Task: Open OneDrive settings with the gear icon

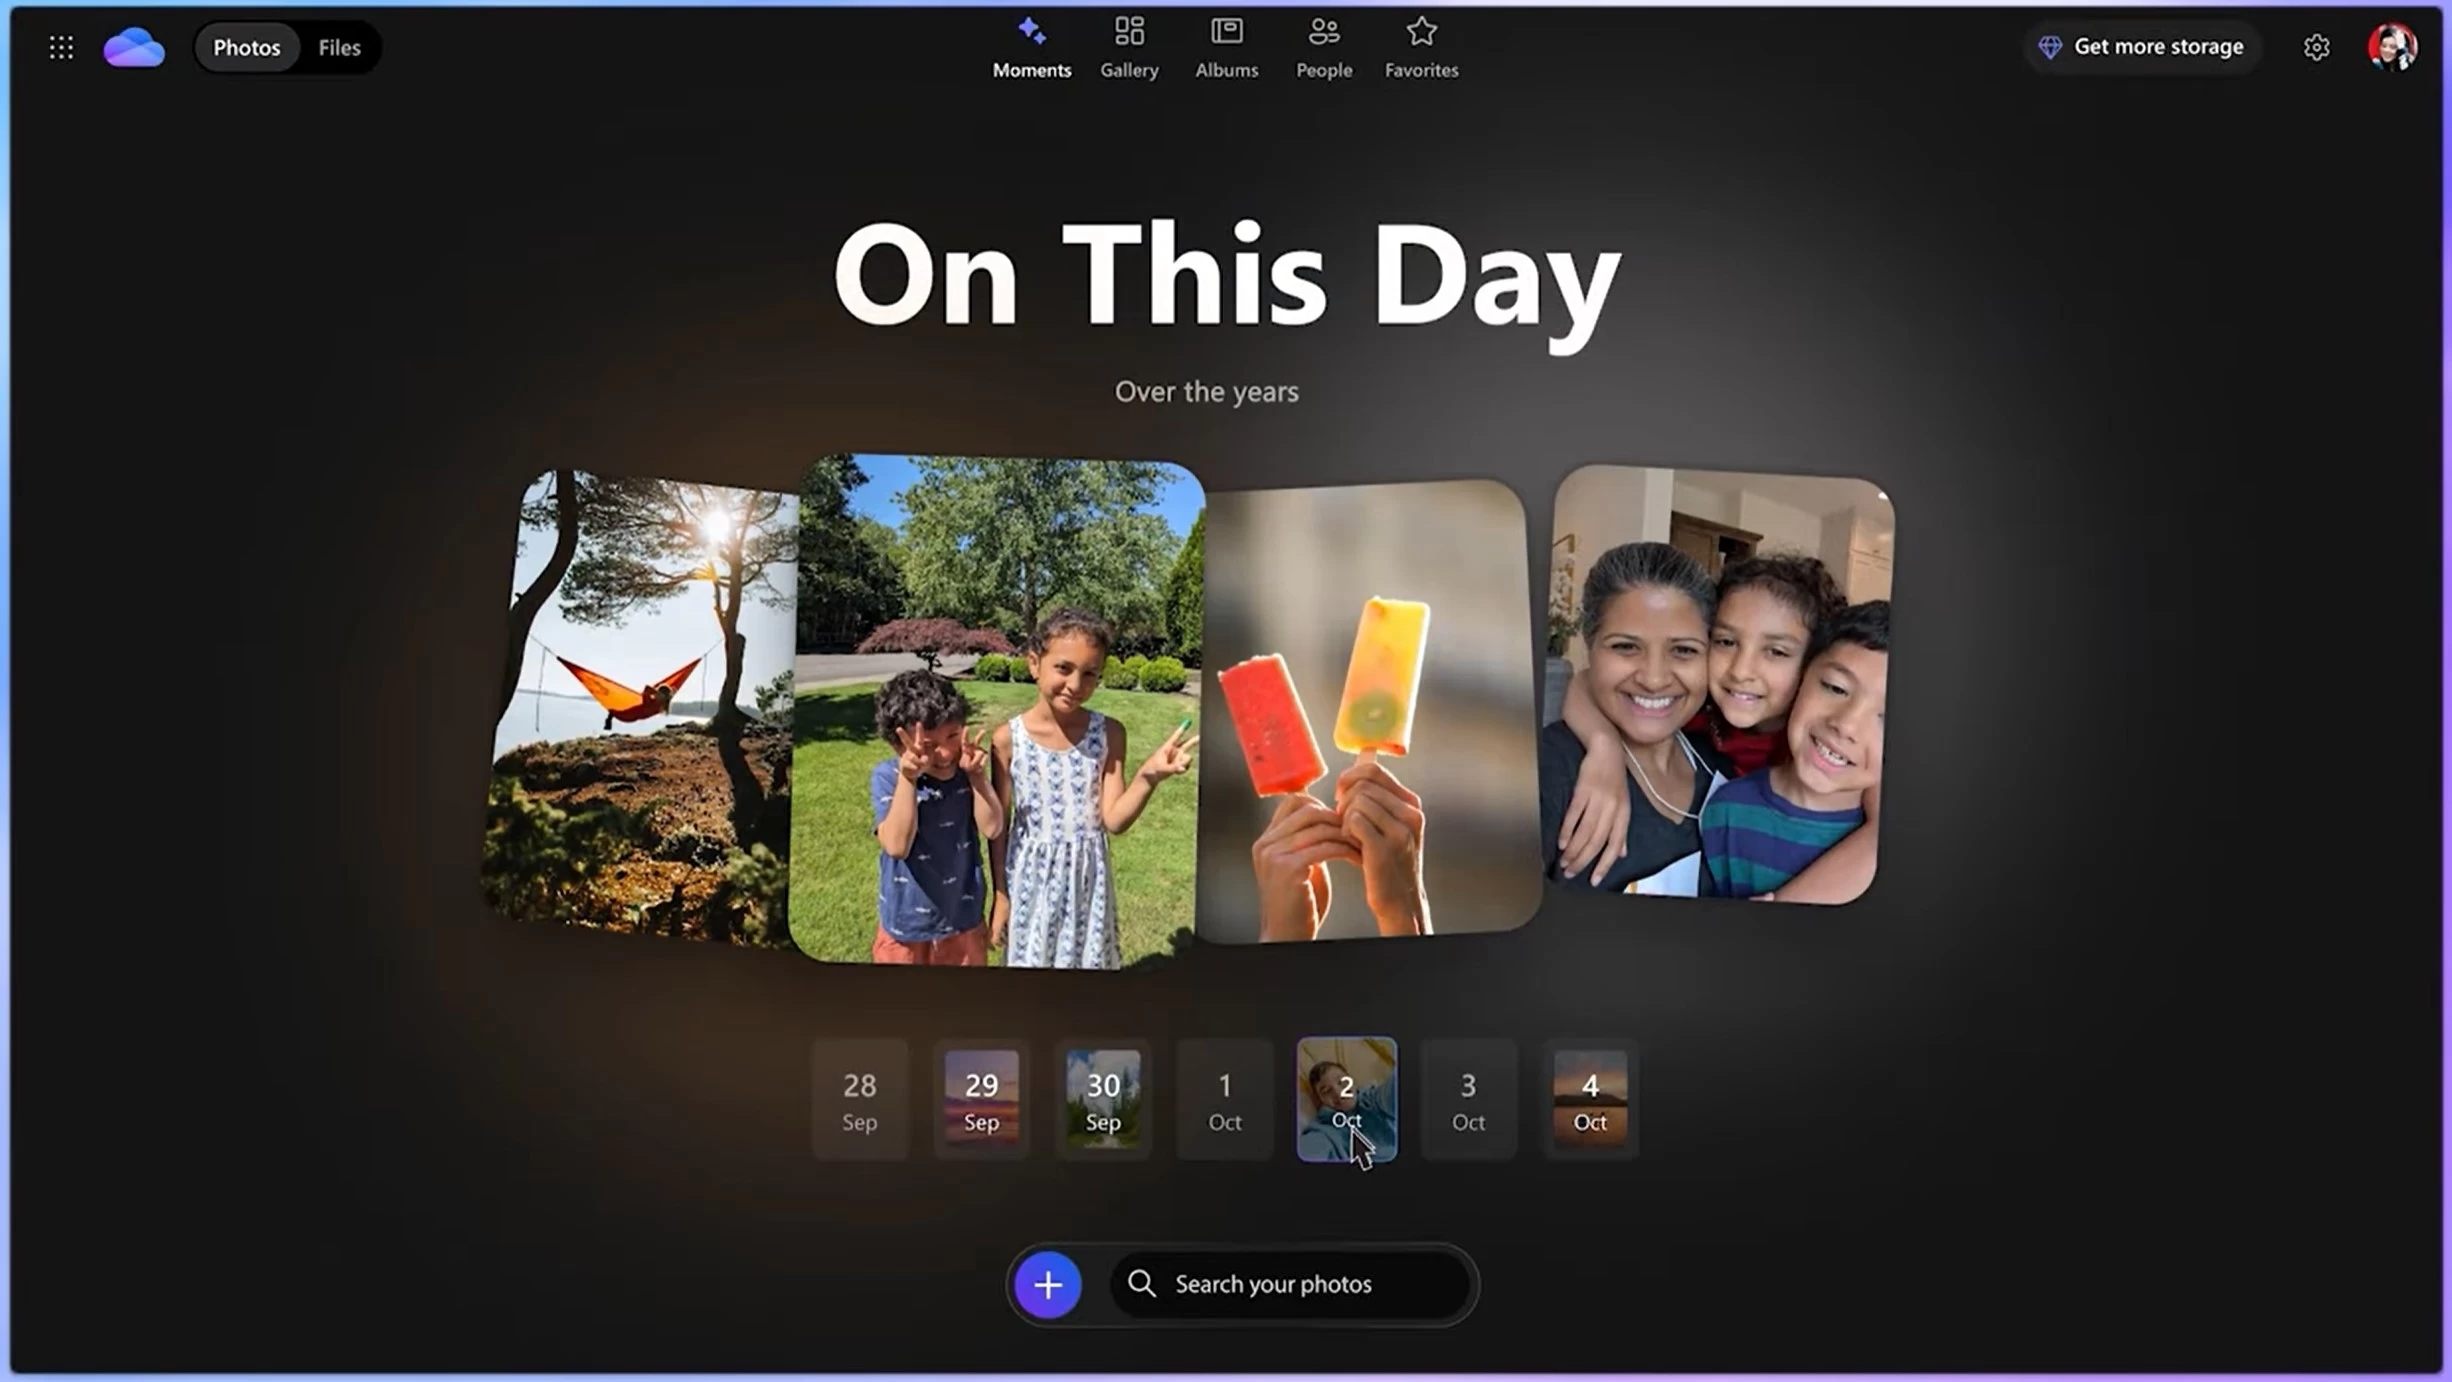Action: pyautogui.click(x=2317, y=47)
